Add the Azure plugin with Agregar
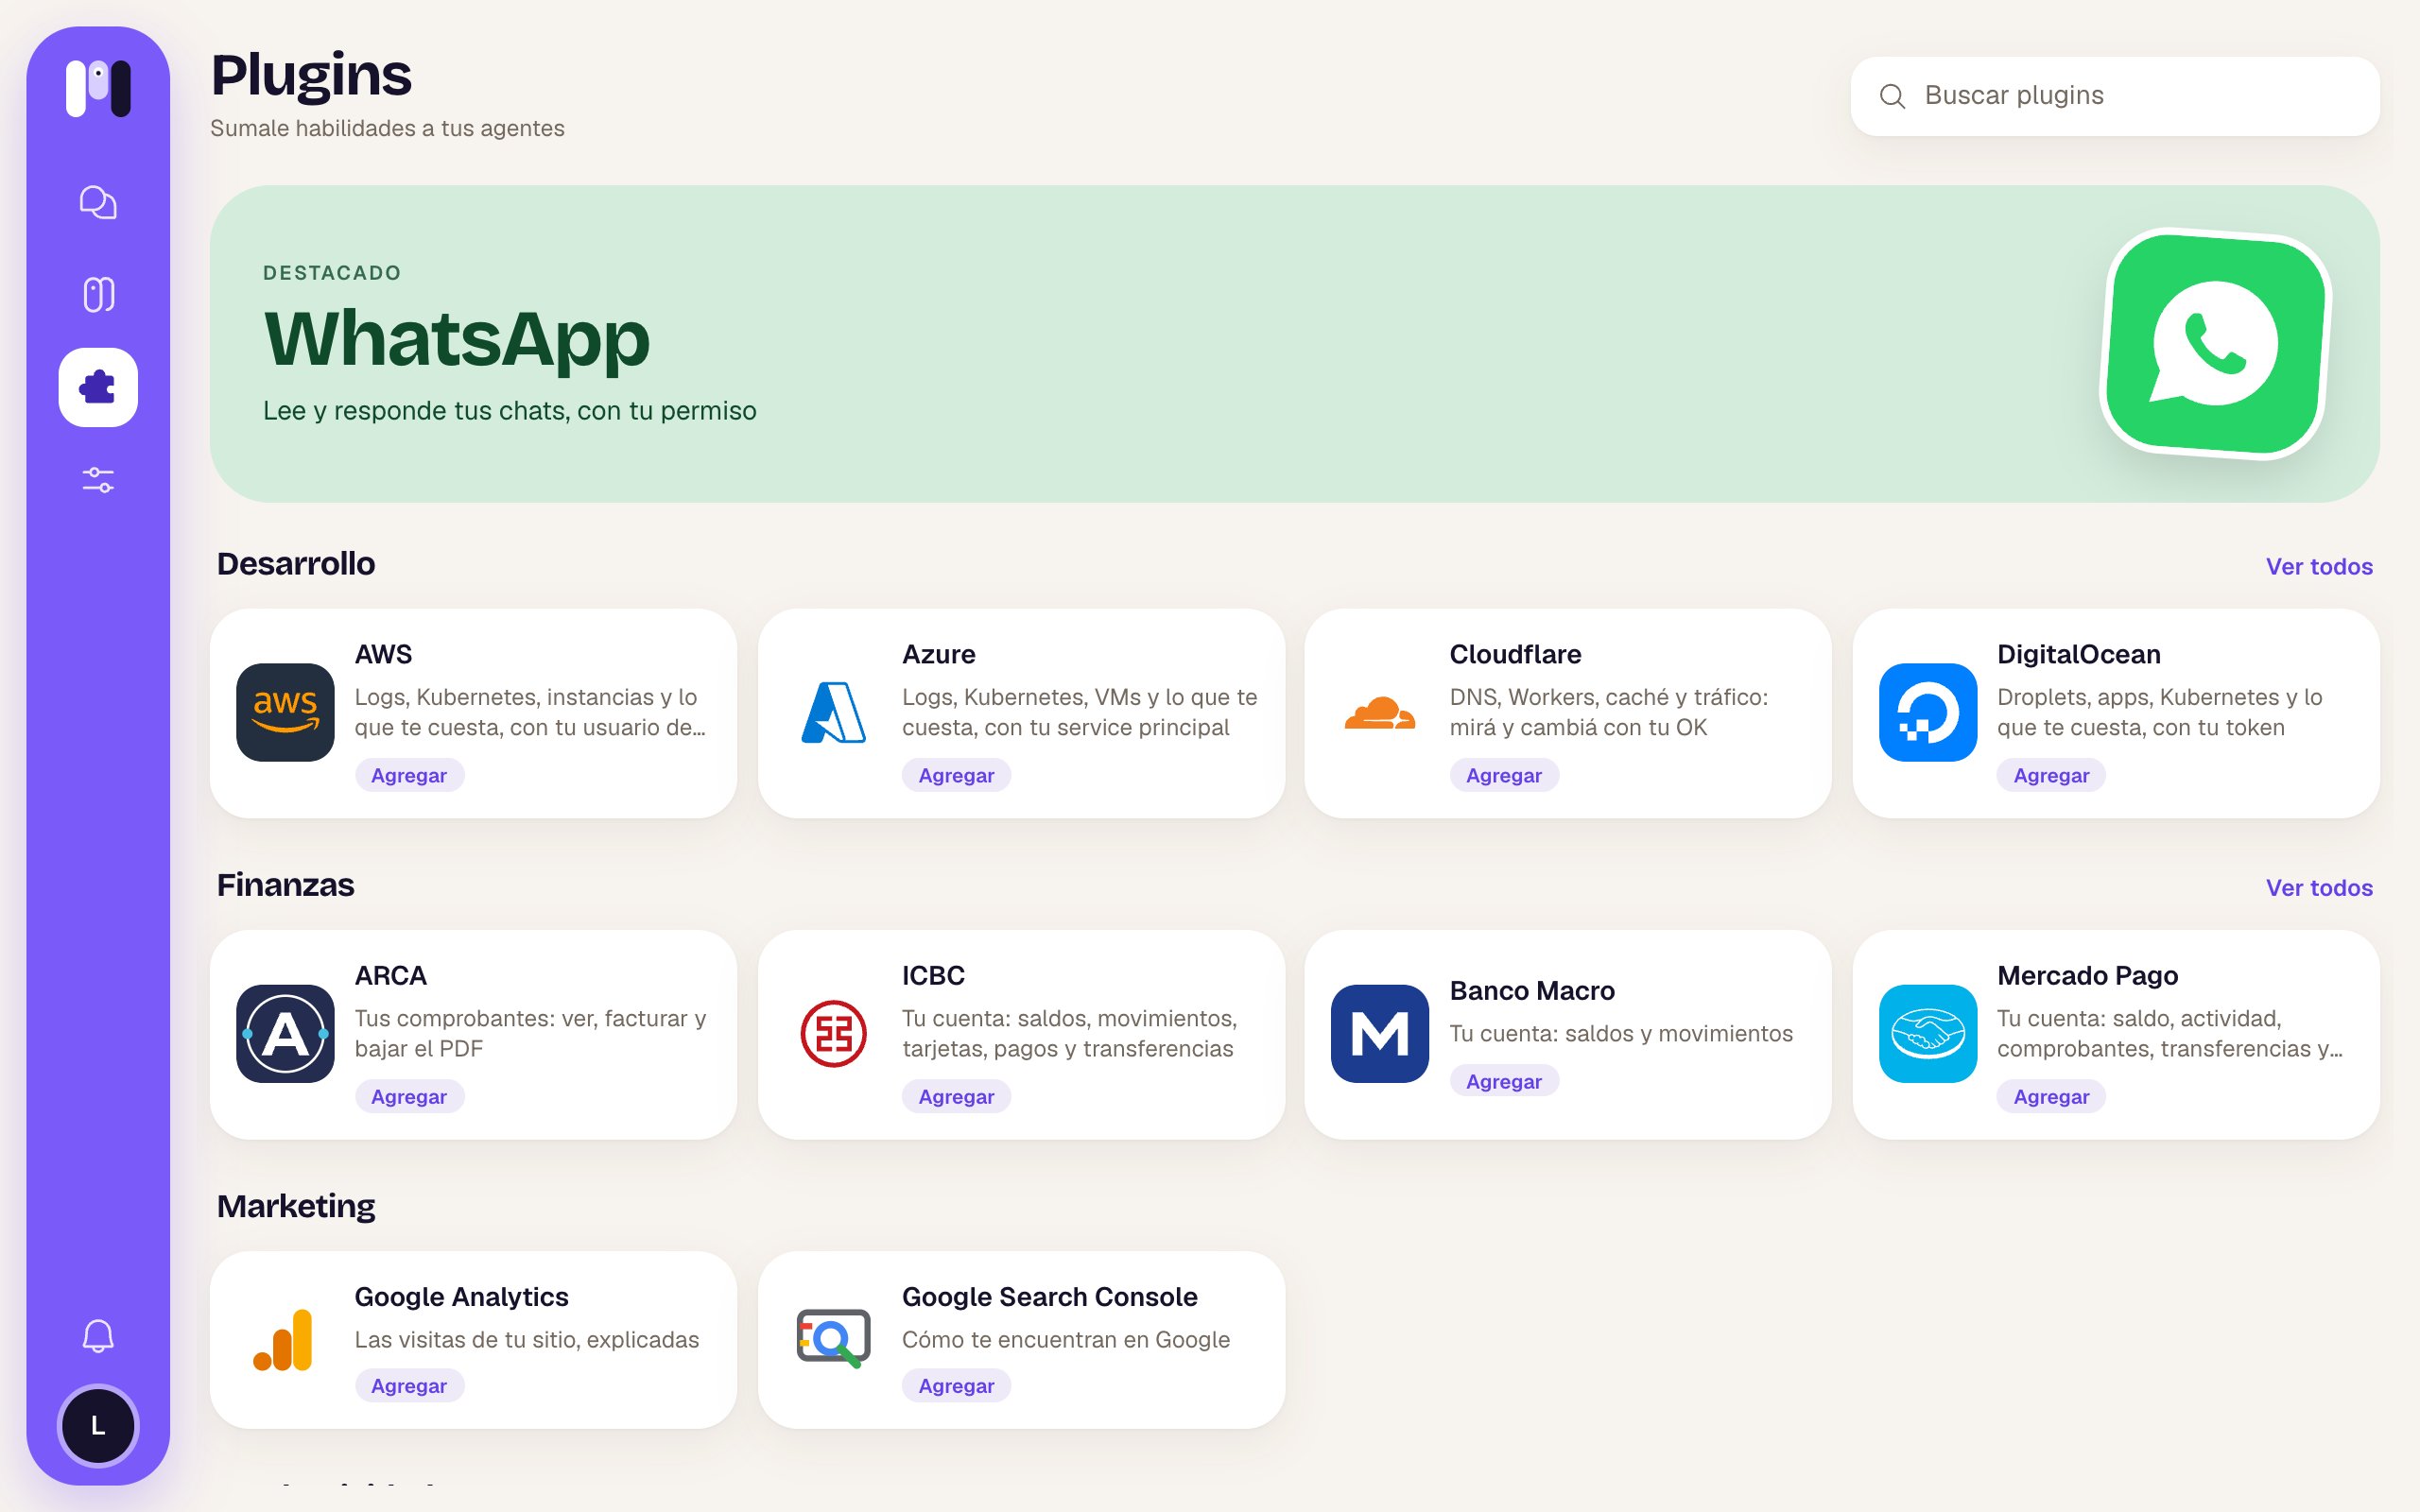Viewport: 2420px width, 1512px height. point(956,775)
